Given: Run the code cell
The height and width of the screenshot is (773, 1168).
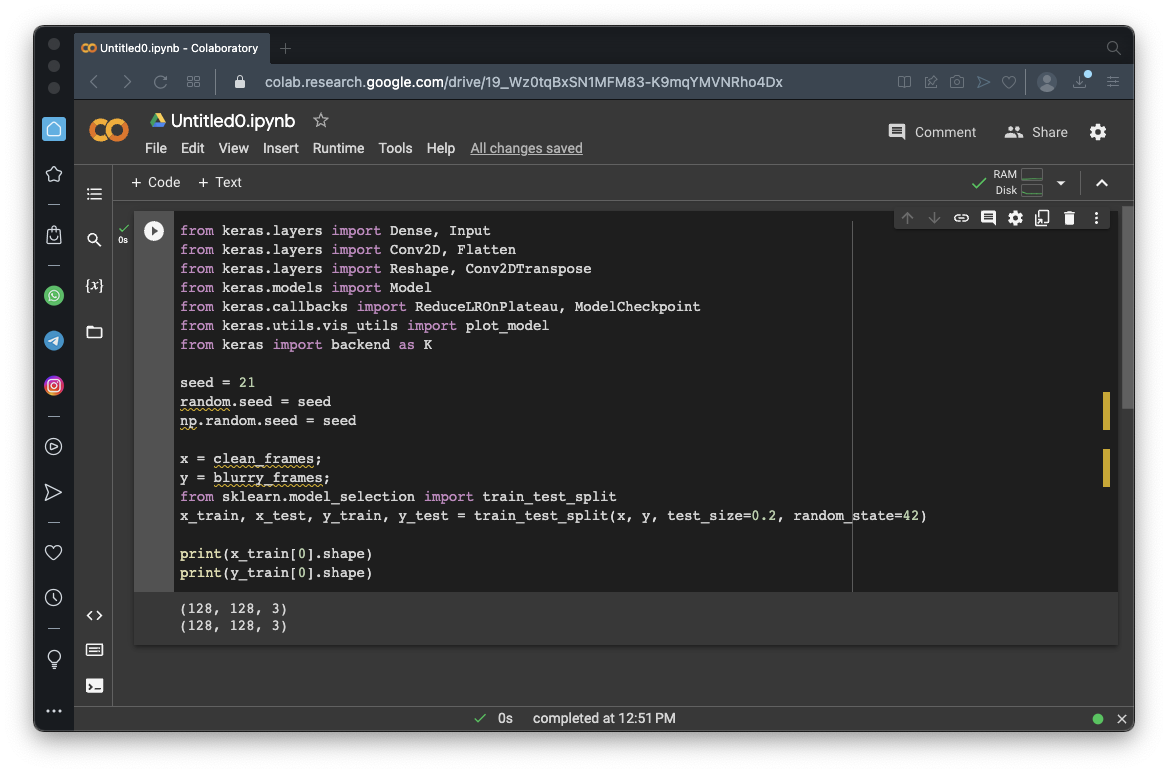Looking at the screenshot, I should pos(153,231).
